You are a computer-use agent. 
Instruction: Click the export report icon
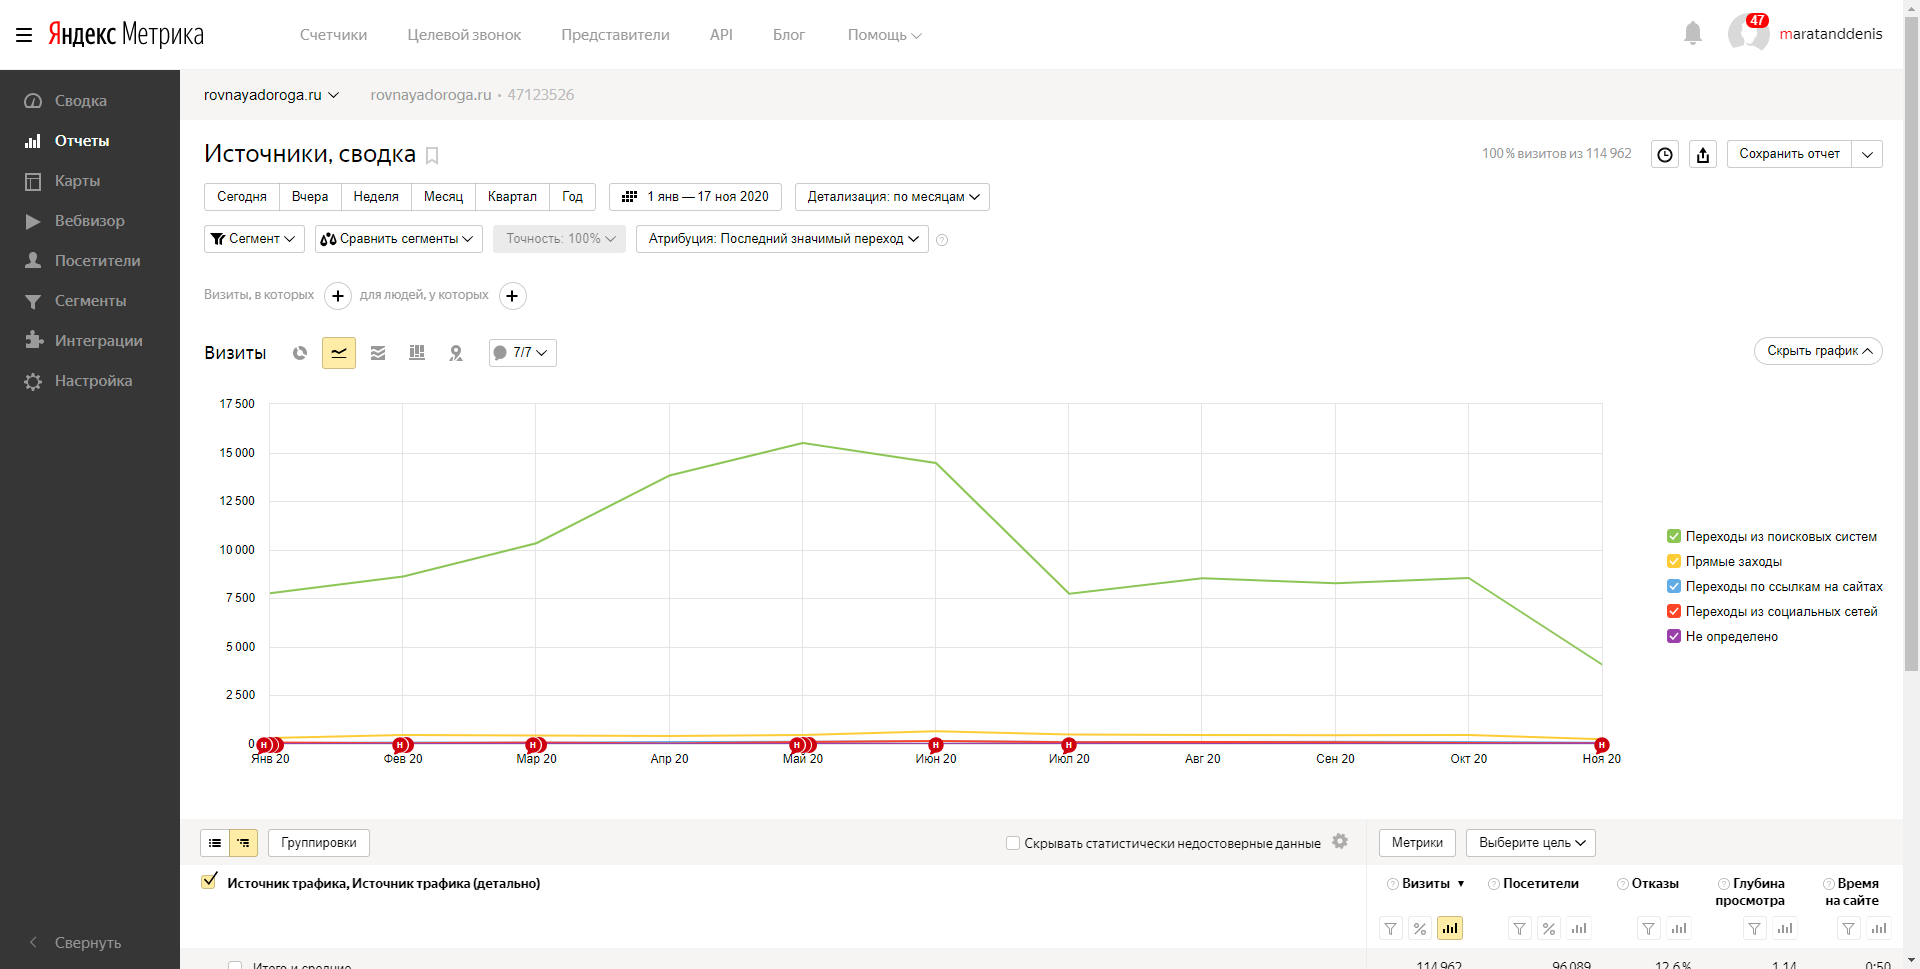pyautogui.click(x=1703, y=154)
